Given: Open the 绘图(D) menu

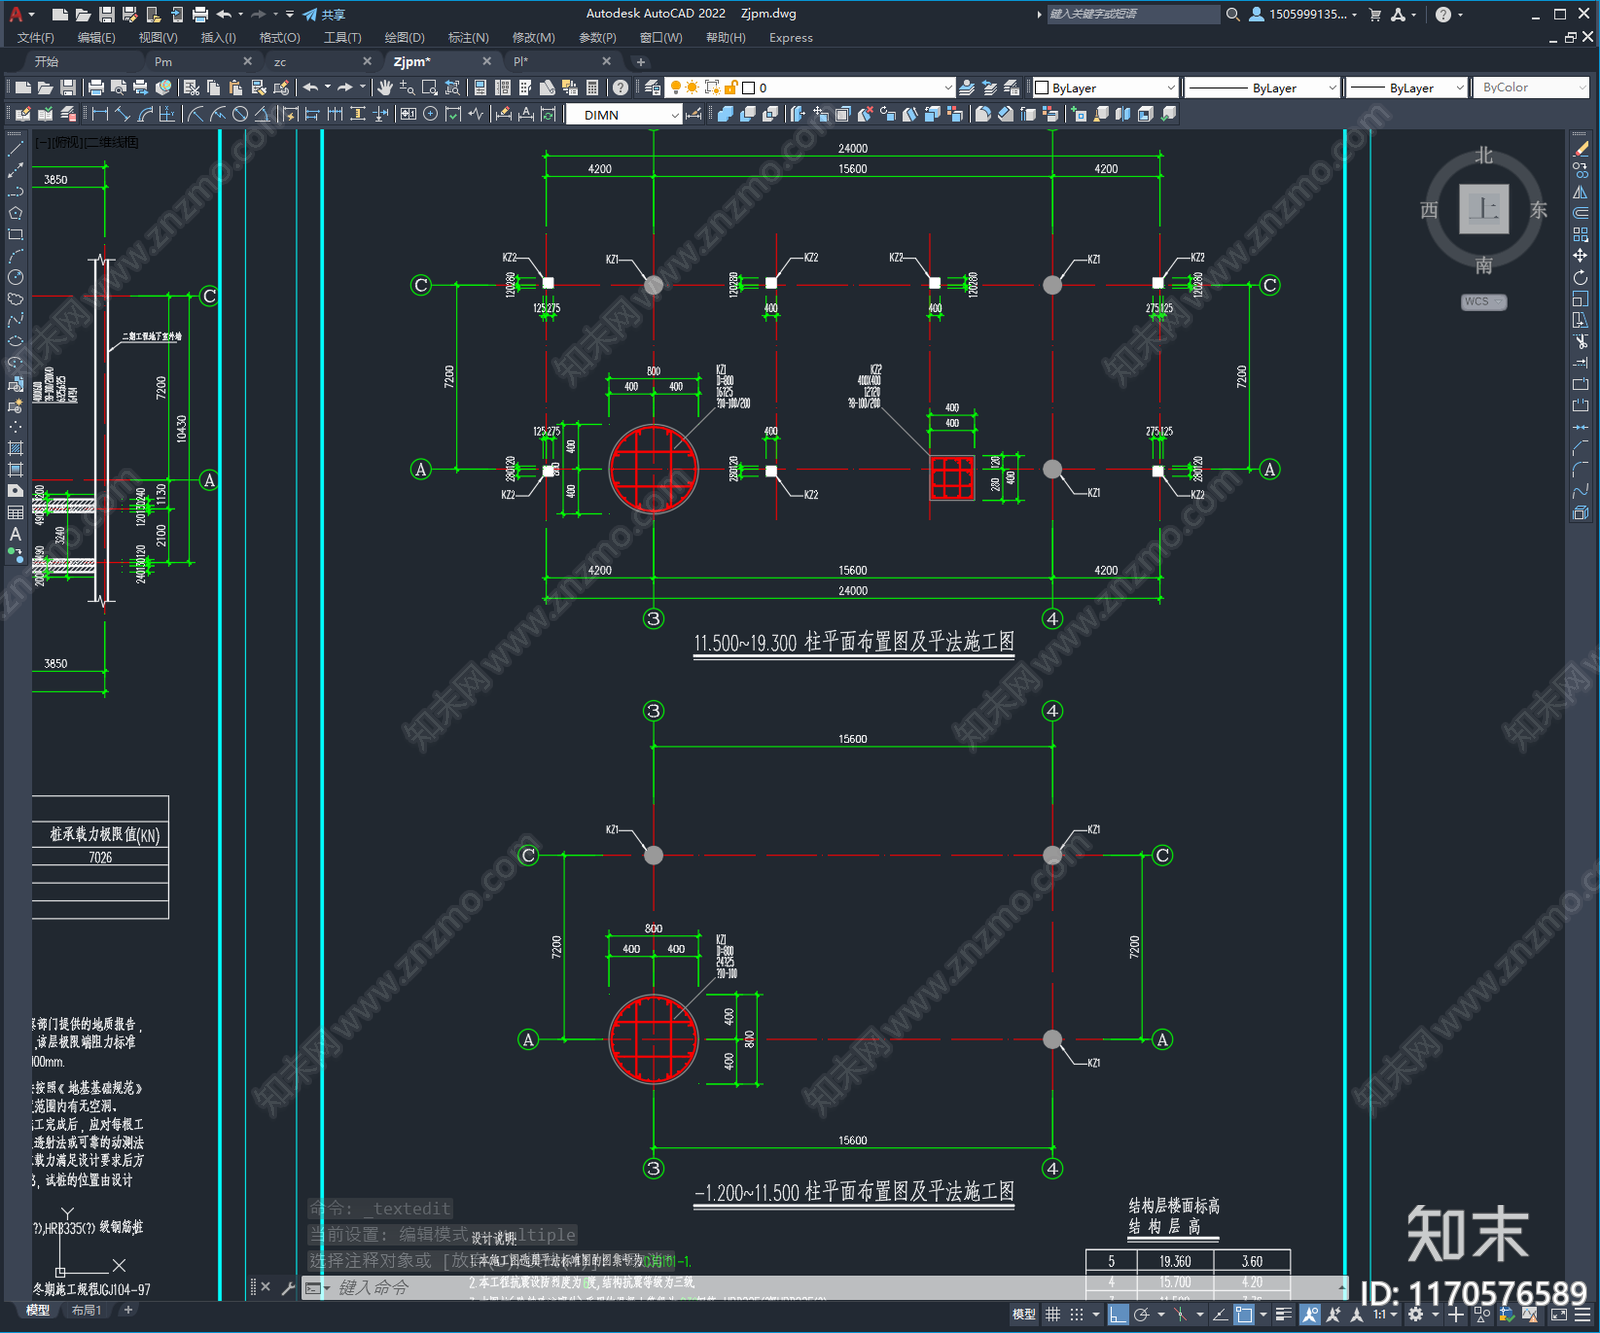Looking at the screenshot, I should tap(404, 37).
